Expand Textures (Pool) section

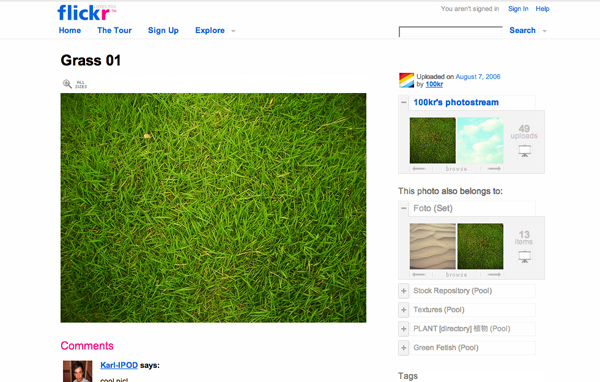(403, 310)
